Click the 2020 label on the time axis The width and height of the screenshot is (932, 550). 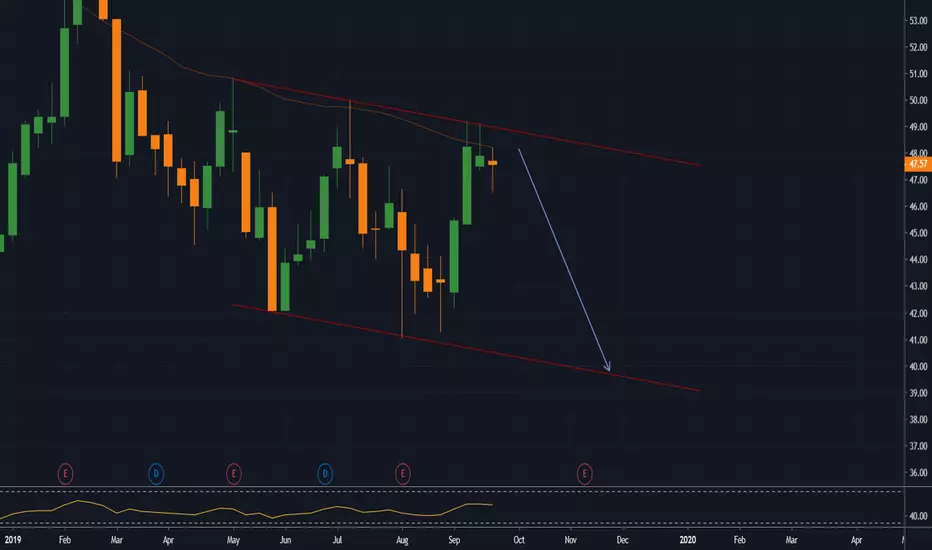pos(688,540)
